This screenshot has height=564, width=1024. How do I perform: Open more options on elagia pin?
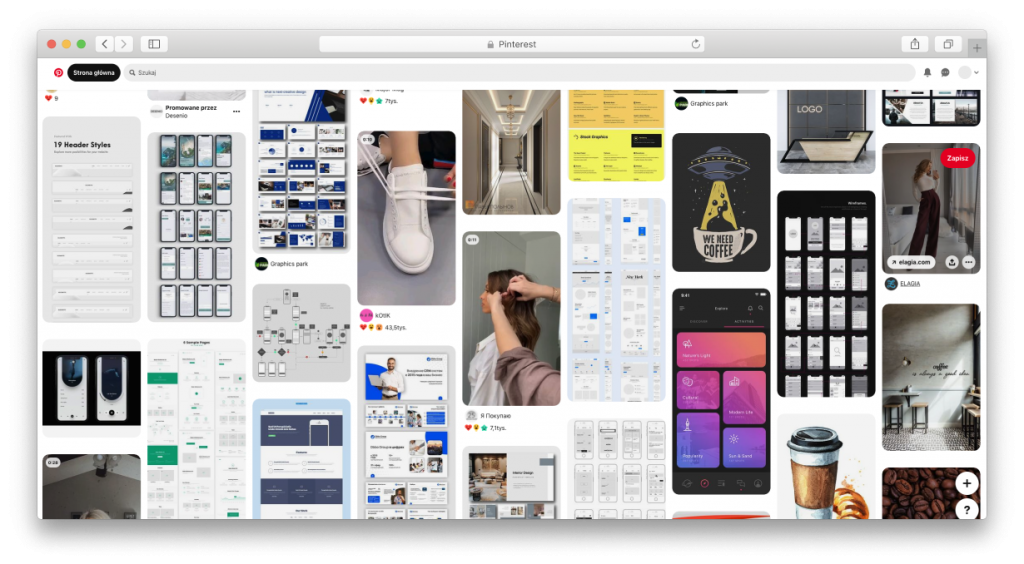(968, 262)
